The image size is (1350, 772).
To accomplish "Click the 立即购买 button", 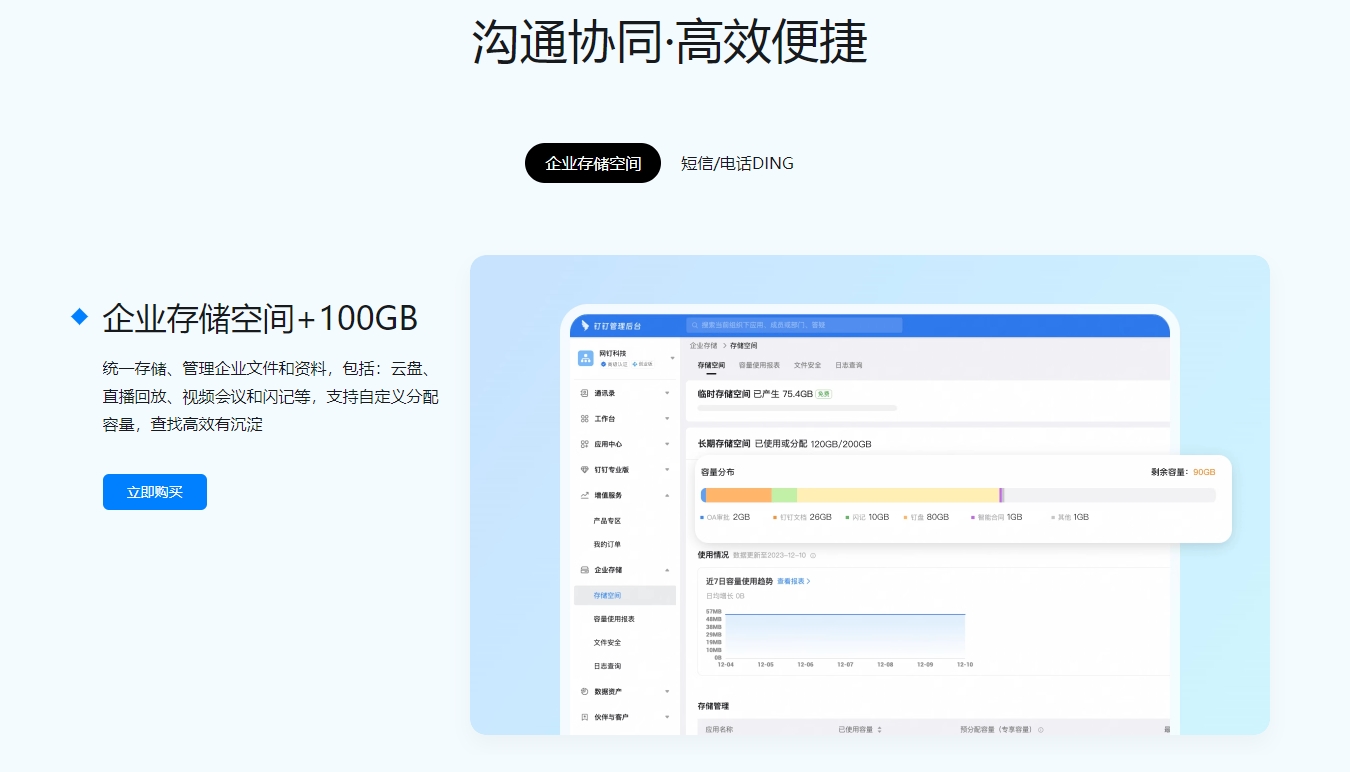I will [x=155, y=492].
